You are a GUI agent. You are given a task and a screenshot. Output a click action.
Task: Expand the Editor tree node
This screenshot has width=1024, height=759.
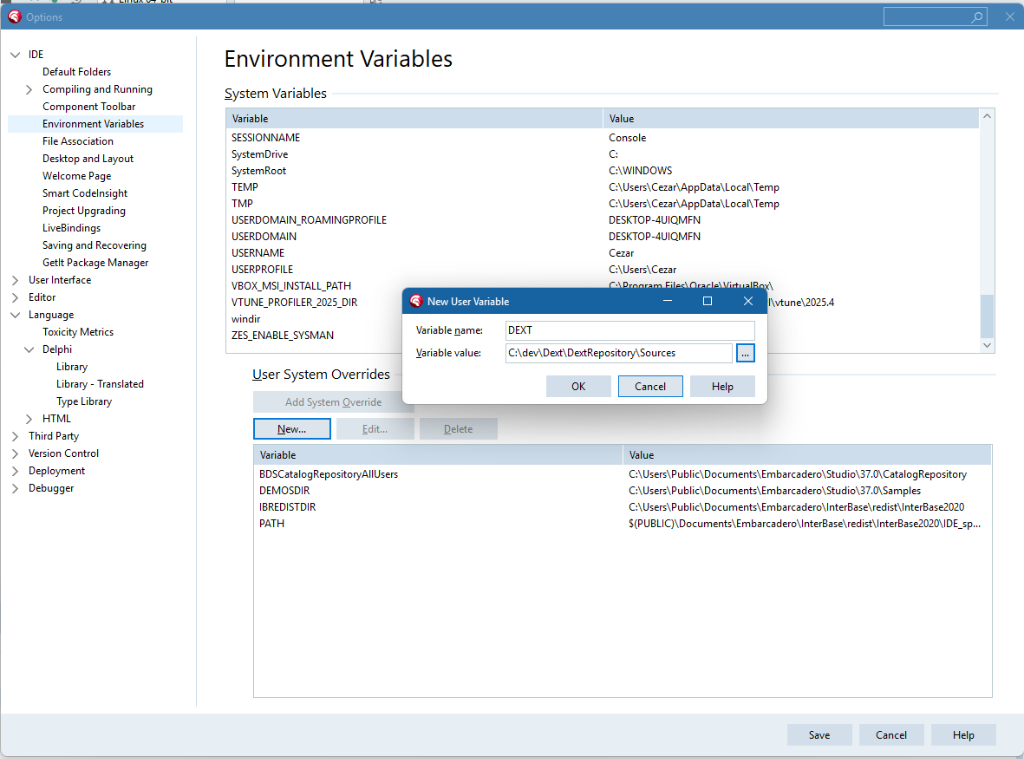[15, 298]
